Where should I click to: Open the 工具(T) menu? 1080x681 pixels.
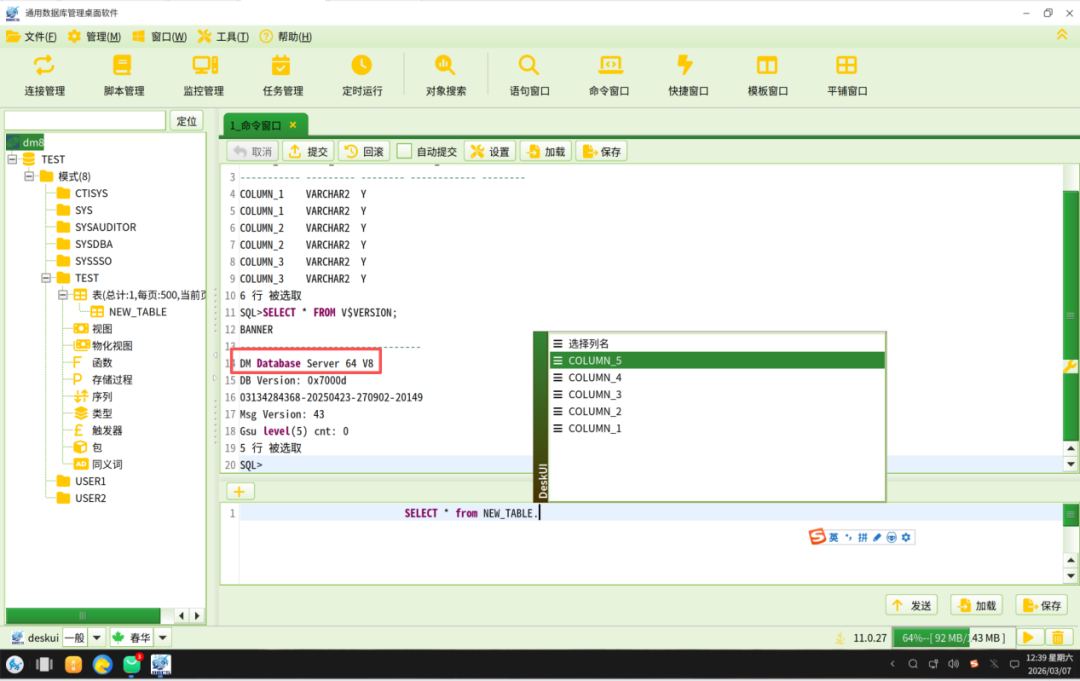(x=223, y=36)
